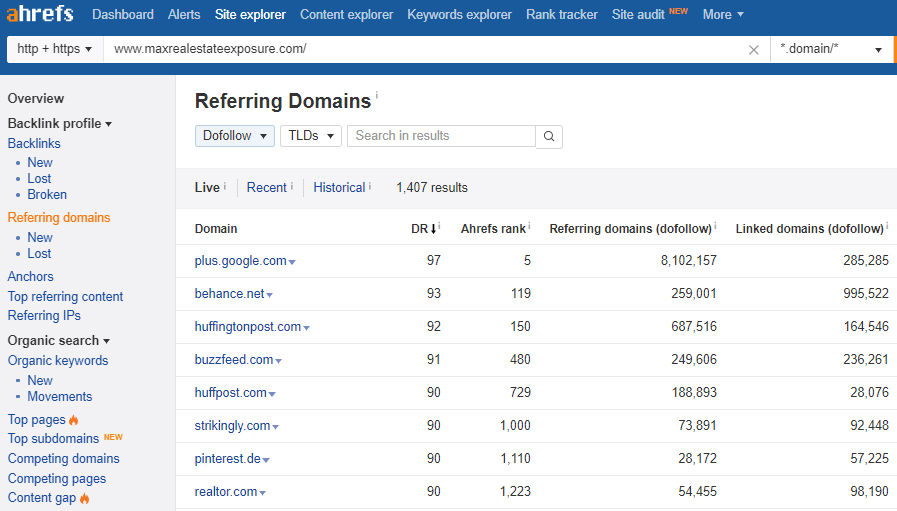Screen dimensions: 897x511
Task: Expand strikingly.com row dropdown arrow
Action: [x=276, y=427]
